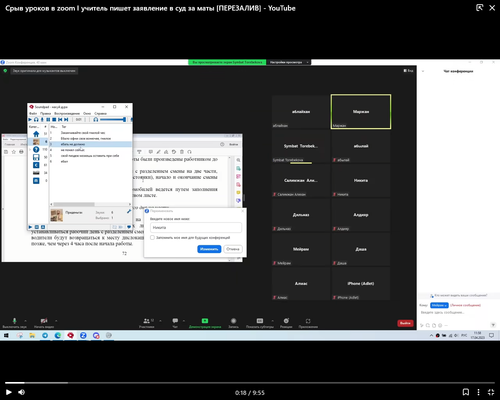Select sound row 4 in Soundpad list

(x=91, y=150)
